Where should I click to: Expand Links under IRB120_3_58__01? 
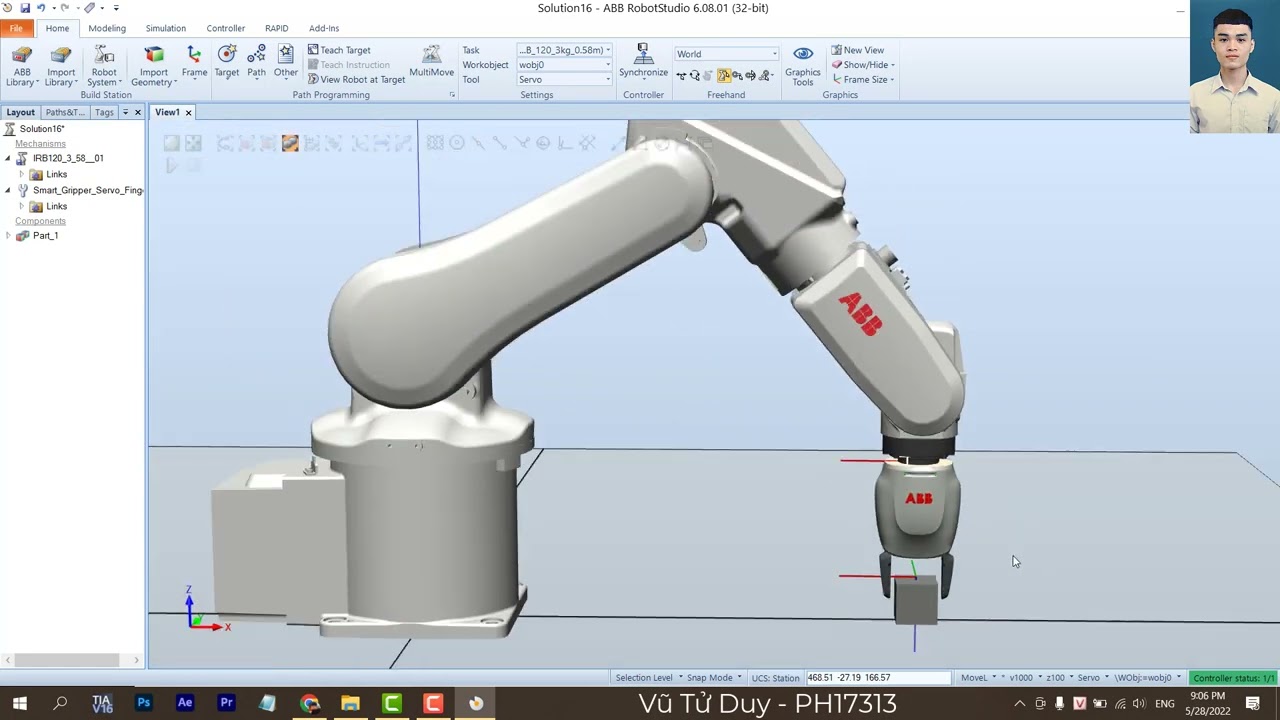pos(22,174)
